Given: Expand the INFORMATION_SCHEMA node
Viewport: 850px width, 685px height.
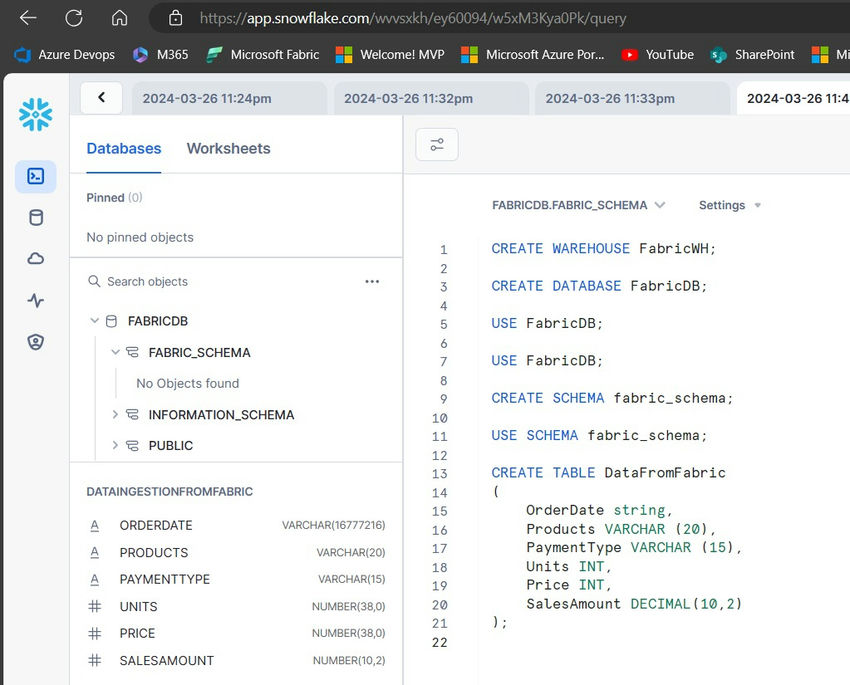Looking at the screenshot, I should [x=115, y=415].
